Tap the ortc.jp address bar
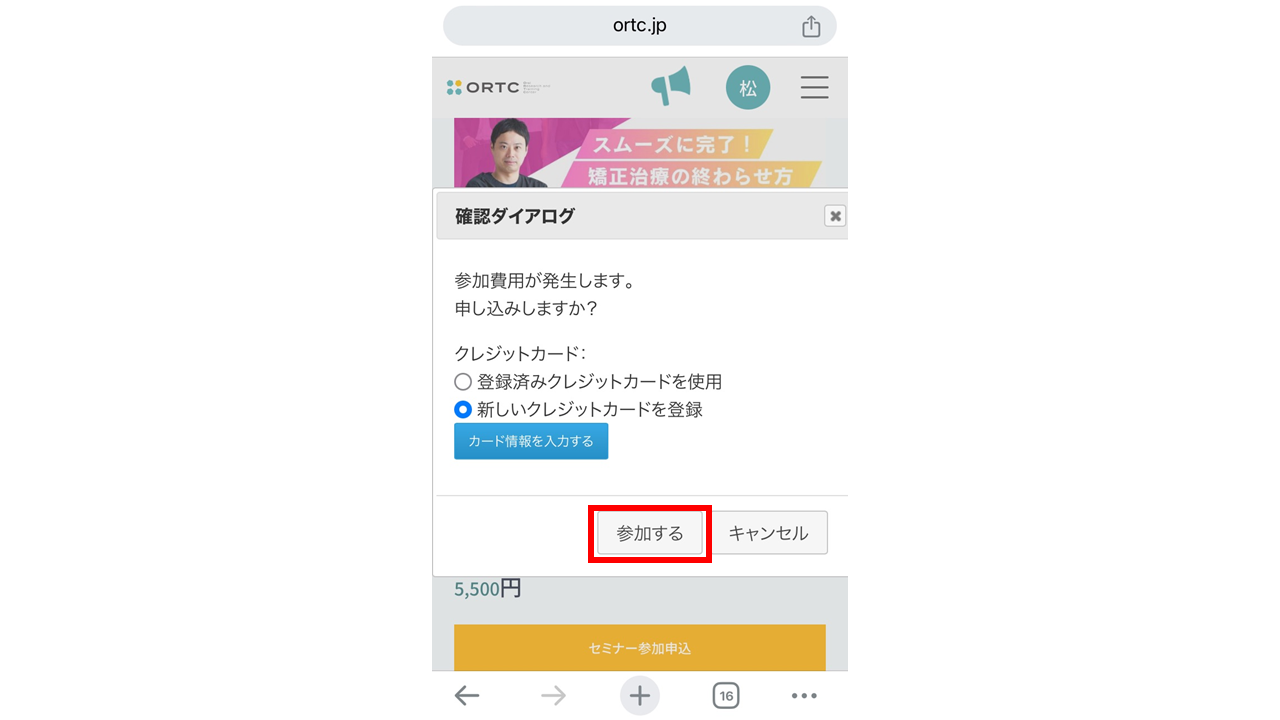This screenshot has width=1280, height=720. pyautogui.click(x=640, y=26)
